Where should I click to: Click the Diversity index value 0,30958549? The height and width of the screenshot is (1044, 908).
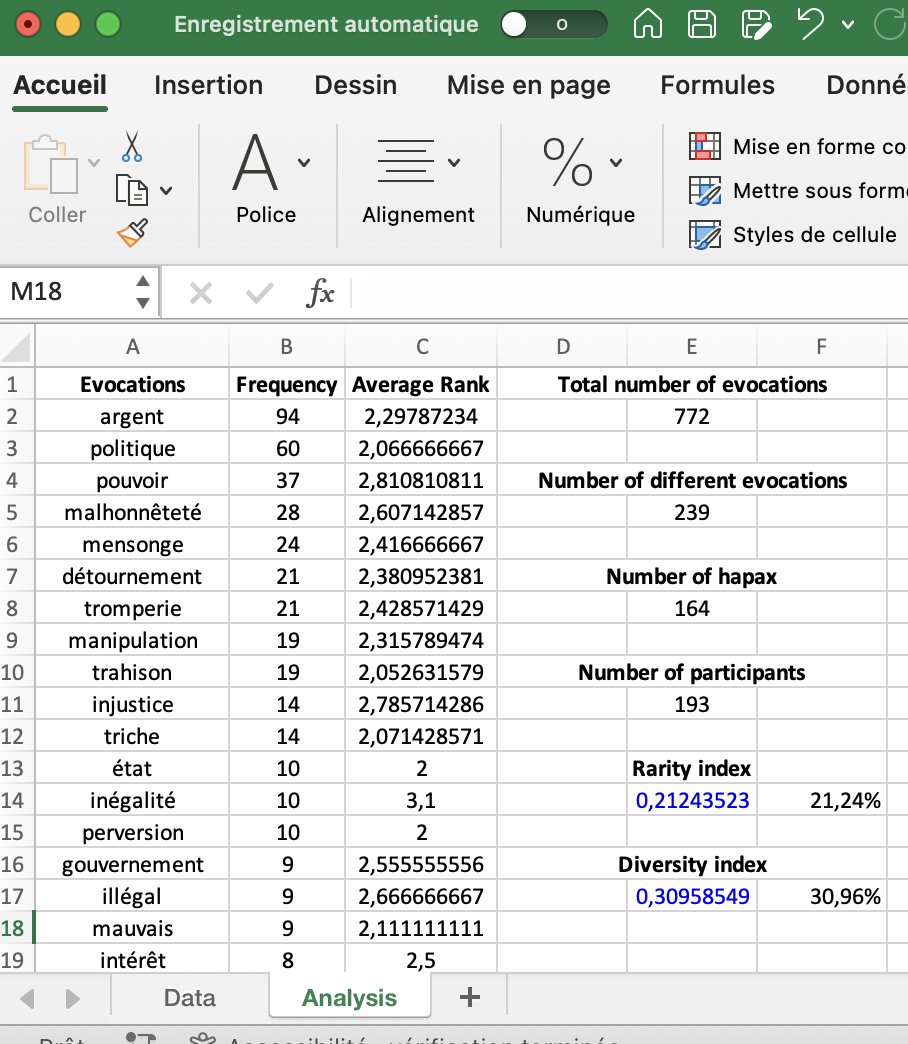[692, 896]
